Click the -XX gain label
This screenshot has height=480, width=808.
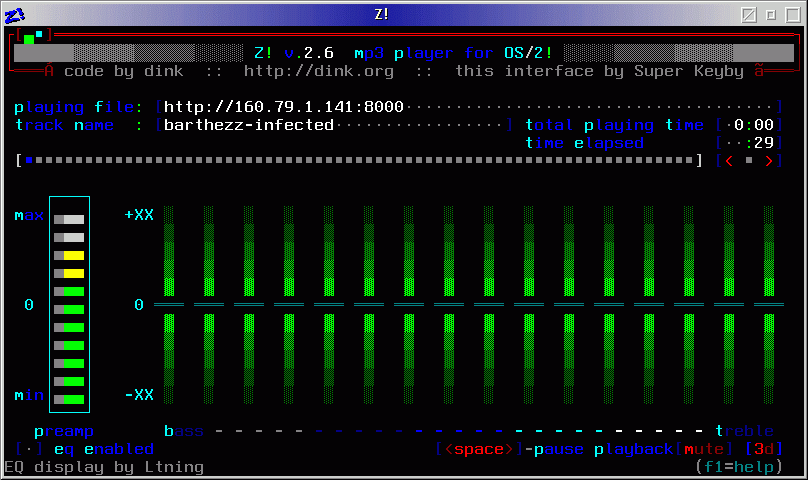tap(139, 395)
